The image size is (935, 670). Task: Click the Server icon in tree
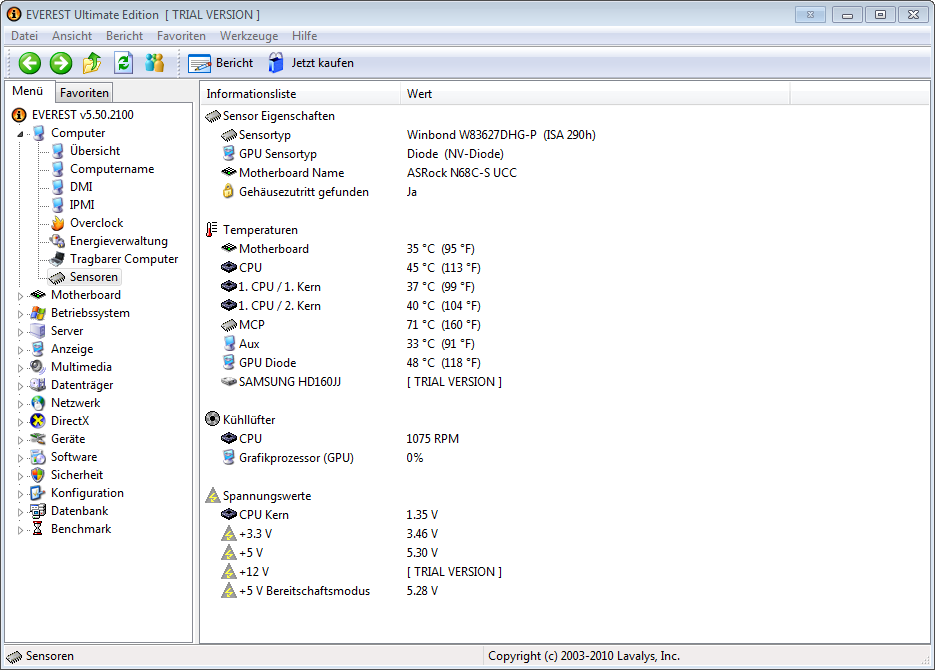pyautogui.click(x=38, y=331)
